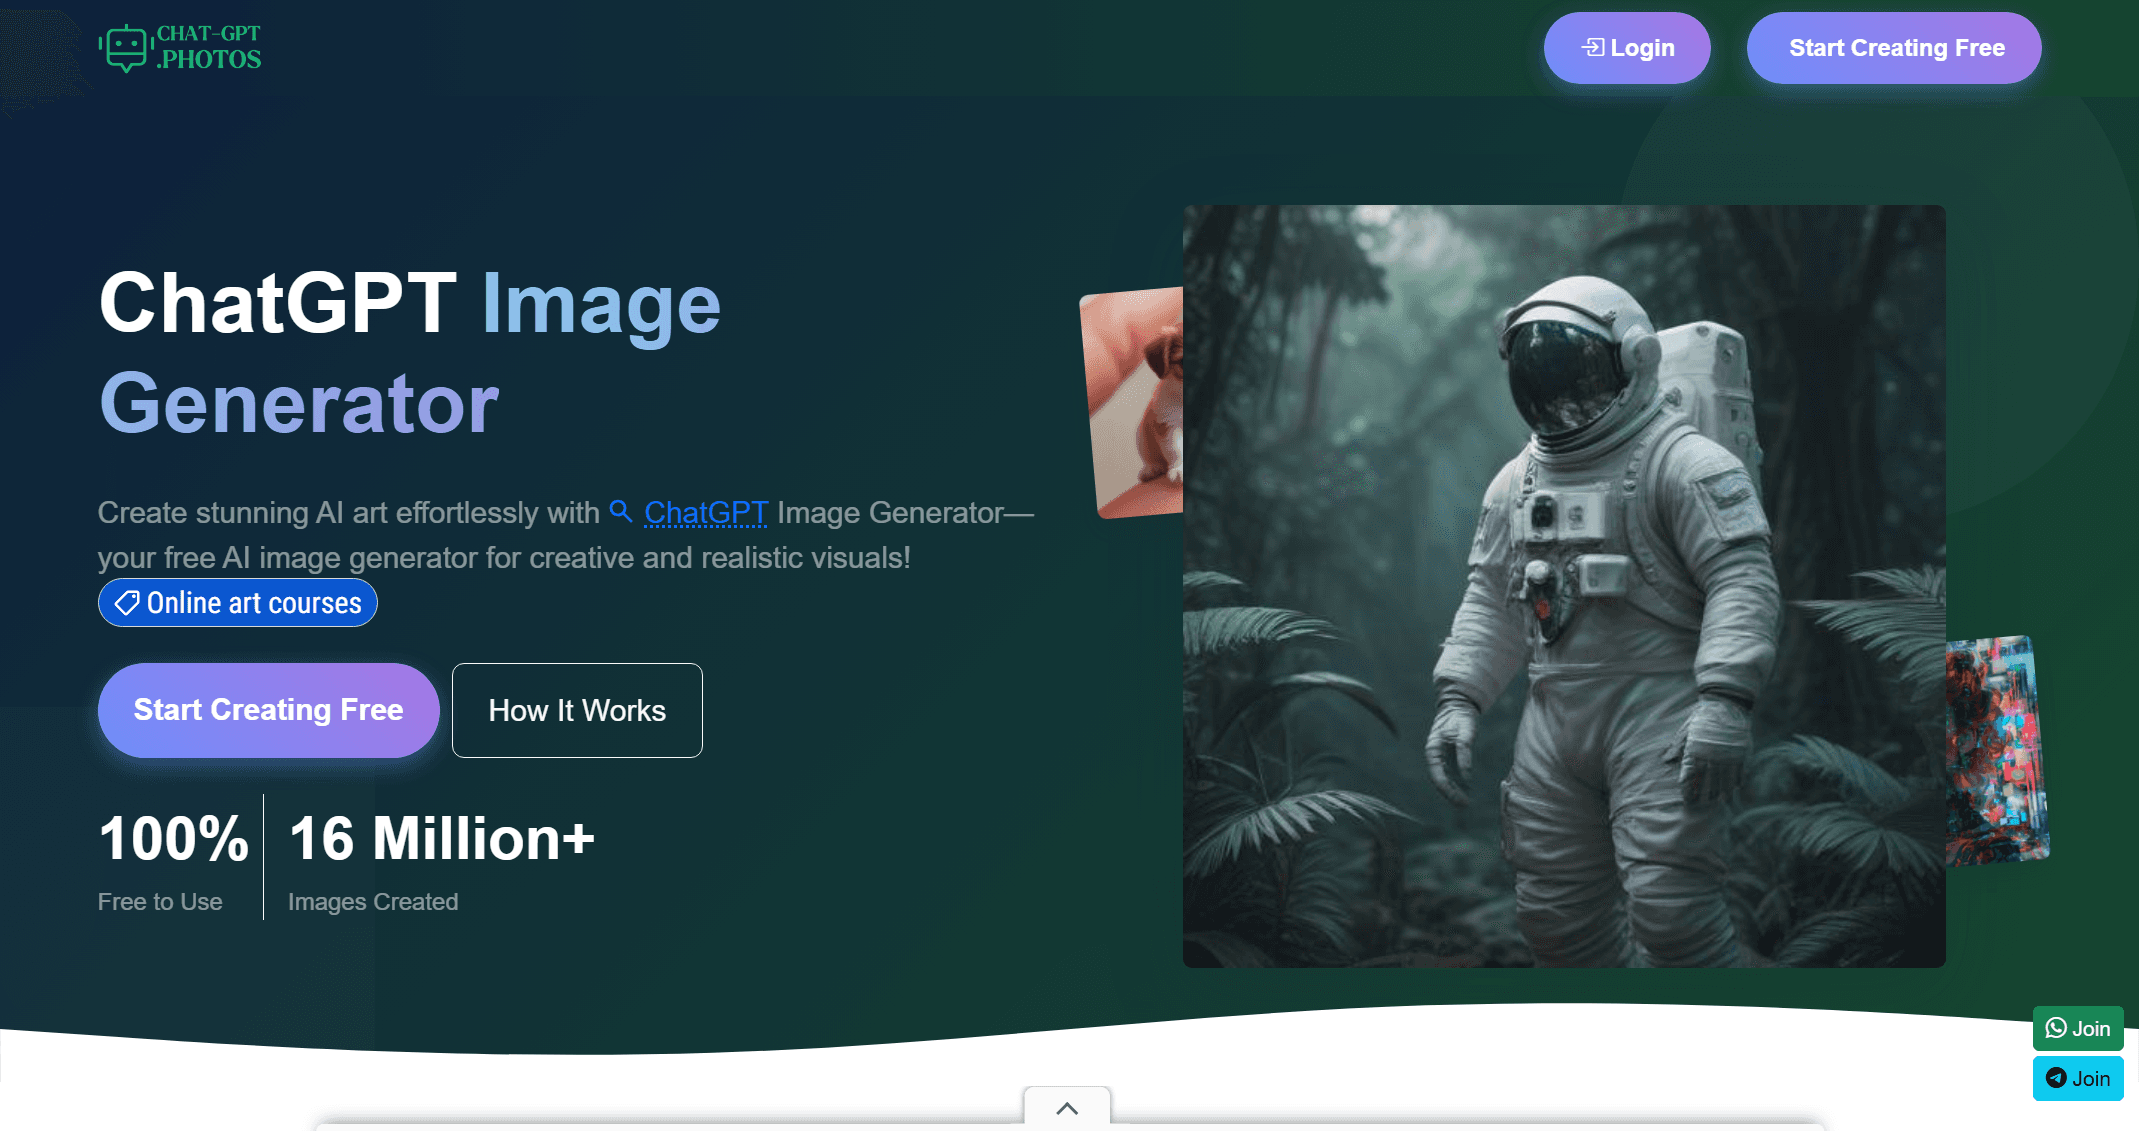Expand the bottom panel with chevron up
The image size is (2139, 1131).
pyautogui.click(x=1067, y=1108)
